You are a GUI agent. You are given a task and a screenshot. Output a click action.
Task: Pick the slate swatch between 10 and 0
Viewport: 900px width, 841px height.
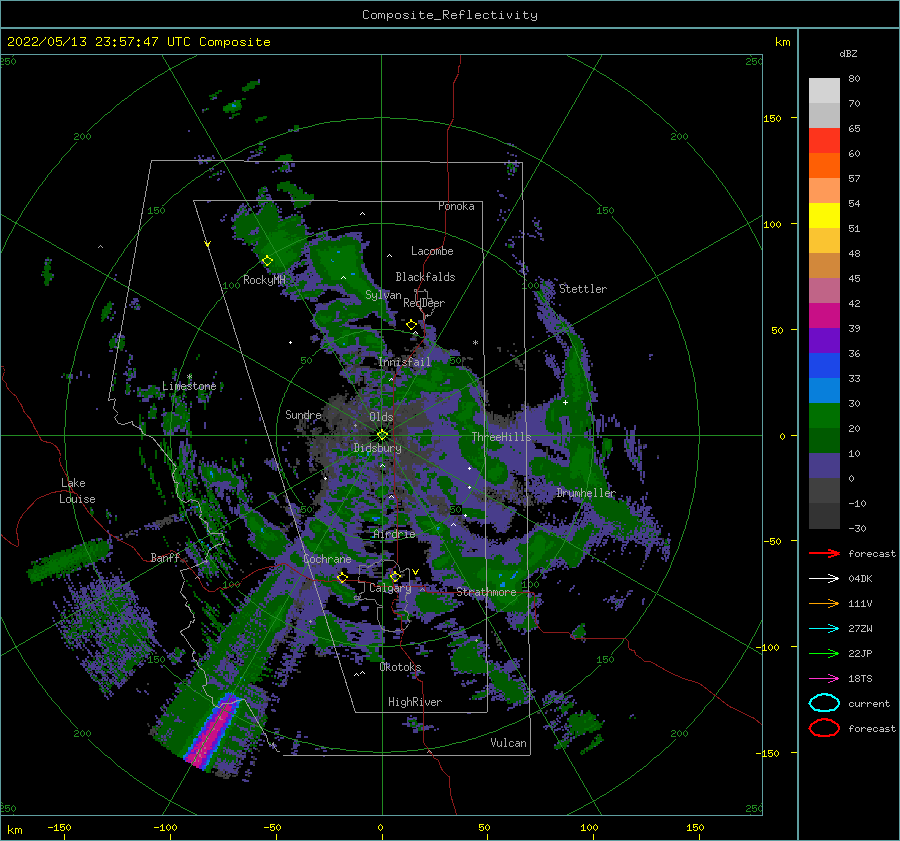click(824, 466)
